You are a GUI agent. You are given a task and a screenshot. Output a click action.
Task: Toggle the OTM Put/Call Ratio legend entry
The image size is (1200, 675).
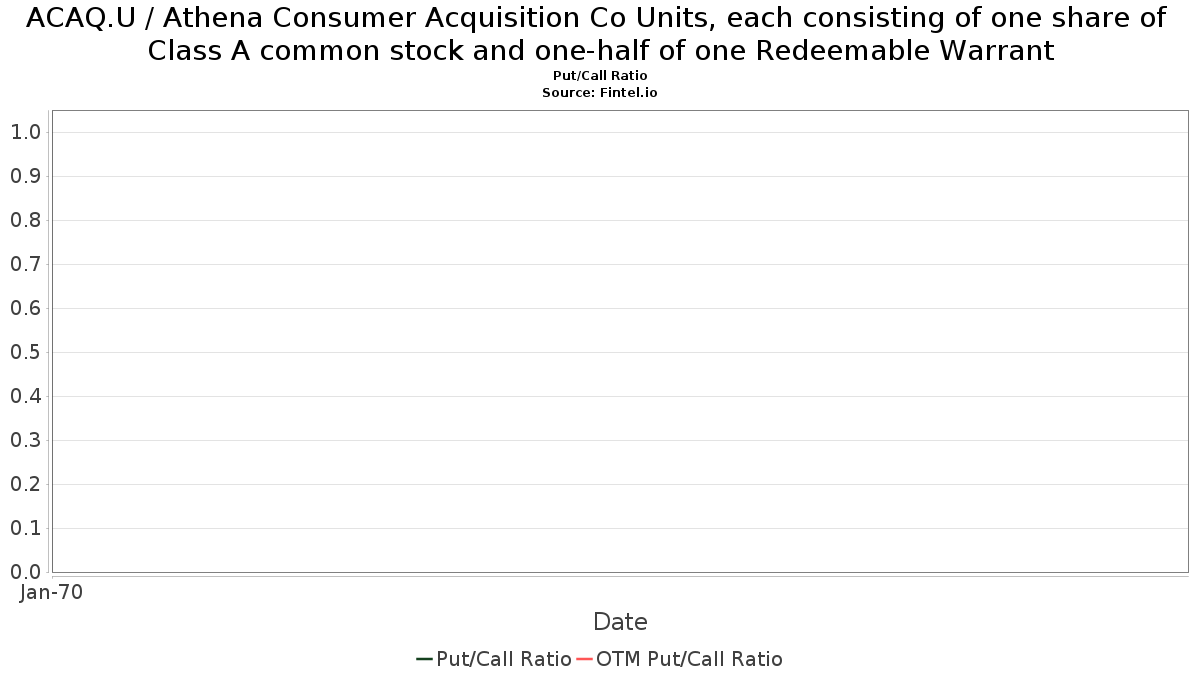click(680, 659)
